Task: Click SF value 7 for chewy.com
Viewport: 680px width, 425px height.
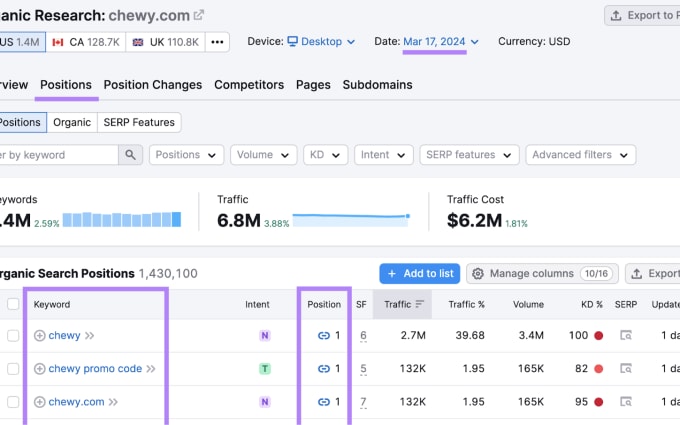Action: 363,402
